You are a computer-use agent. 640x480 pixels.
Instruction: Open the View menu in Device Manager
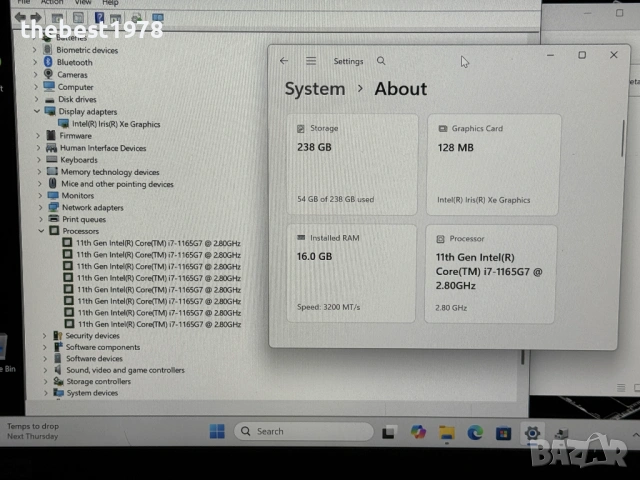(x=83, y=2)
